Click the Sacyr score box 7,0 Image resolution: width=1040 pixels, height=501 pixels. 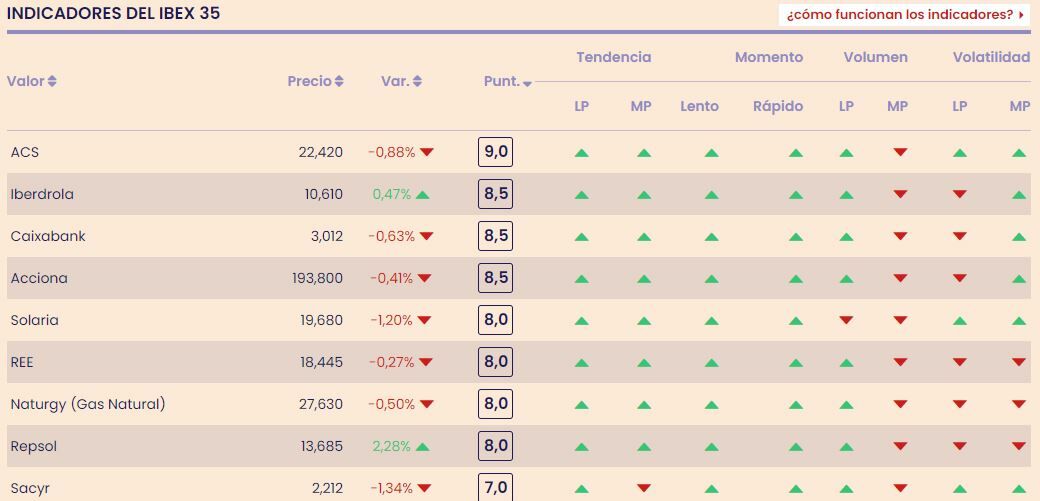pyautogui.click(x=495, y=487)
